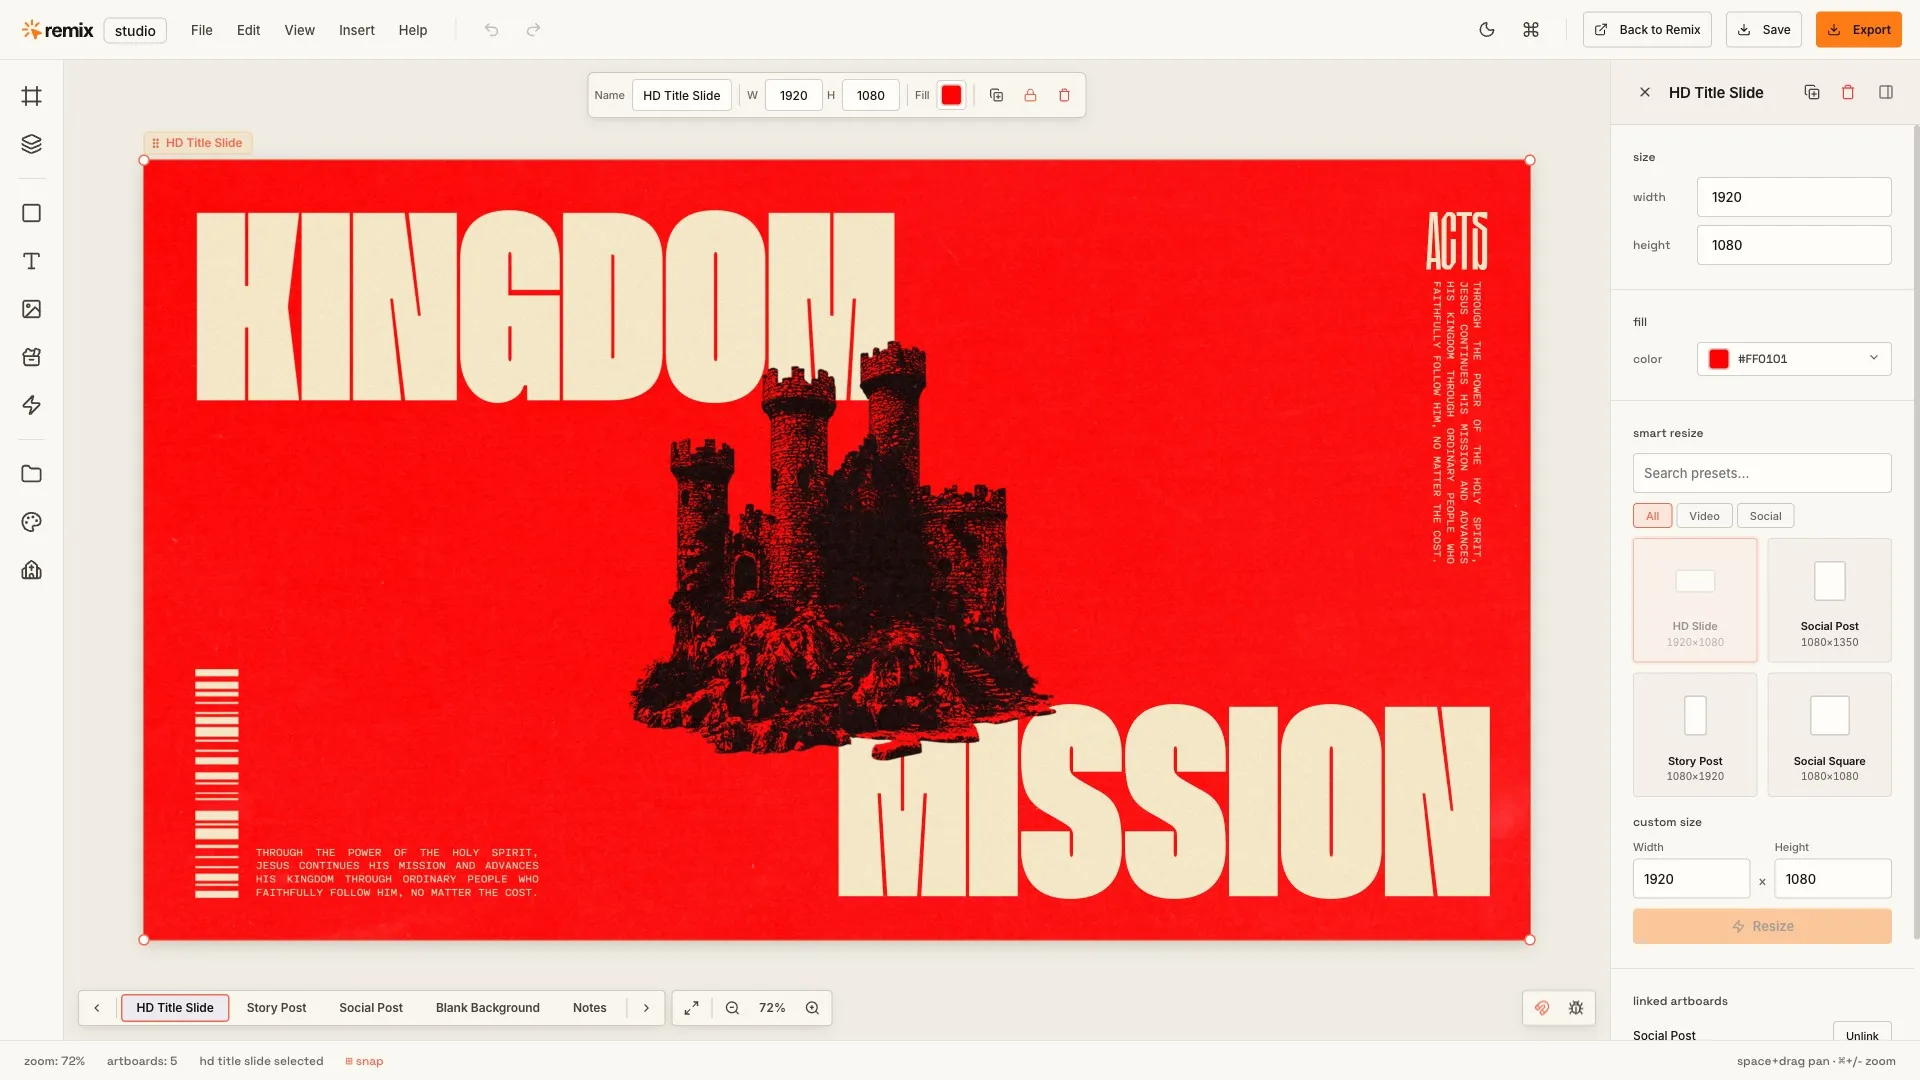The width and height of the screenshot is (1920, 1080).
Task: Click the #FF0101 color swatch
Action: 1719,359
